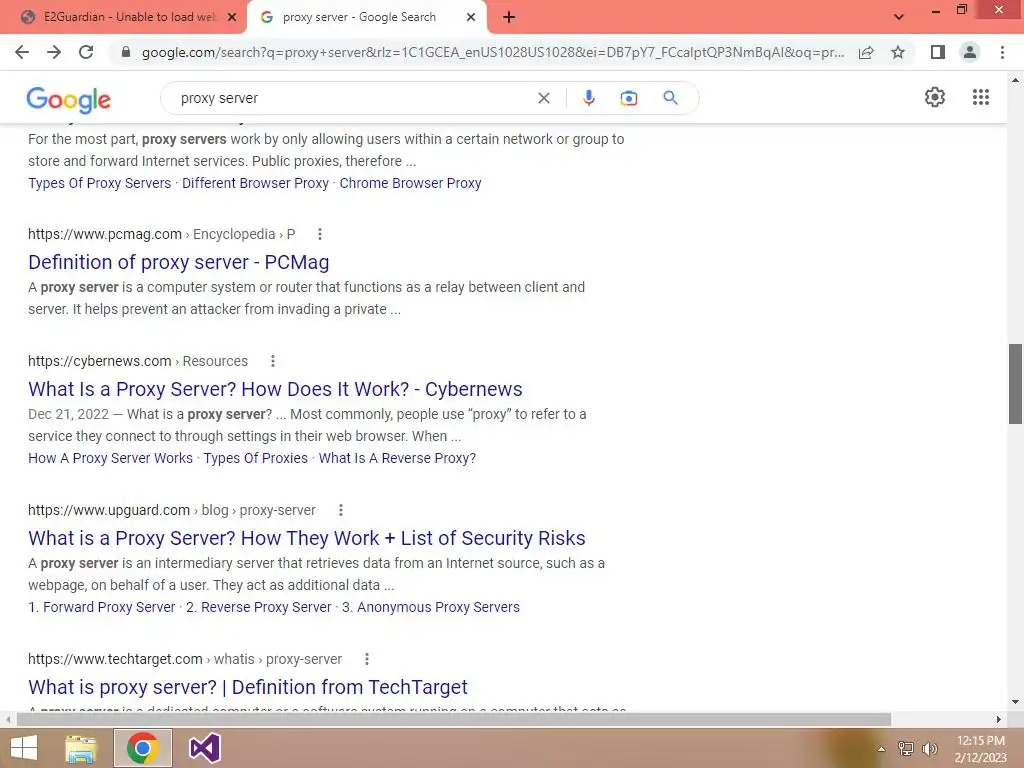Open the tab search dropdown arrow

(x=899, y=17)
